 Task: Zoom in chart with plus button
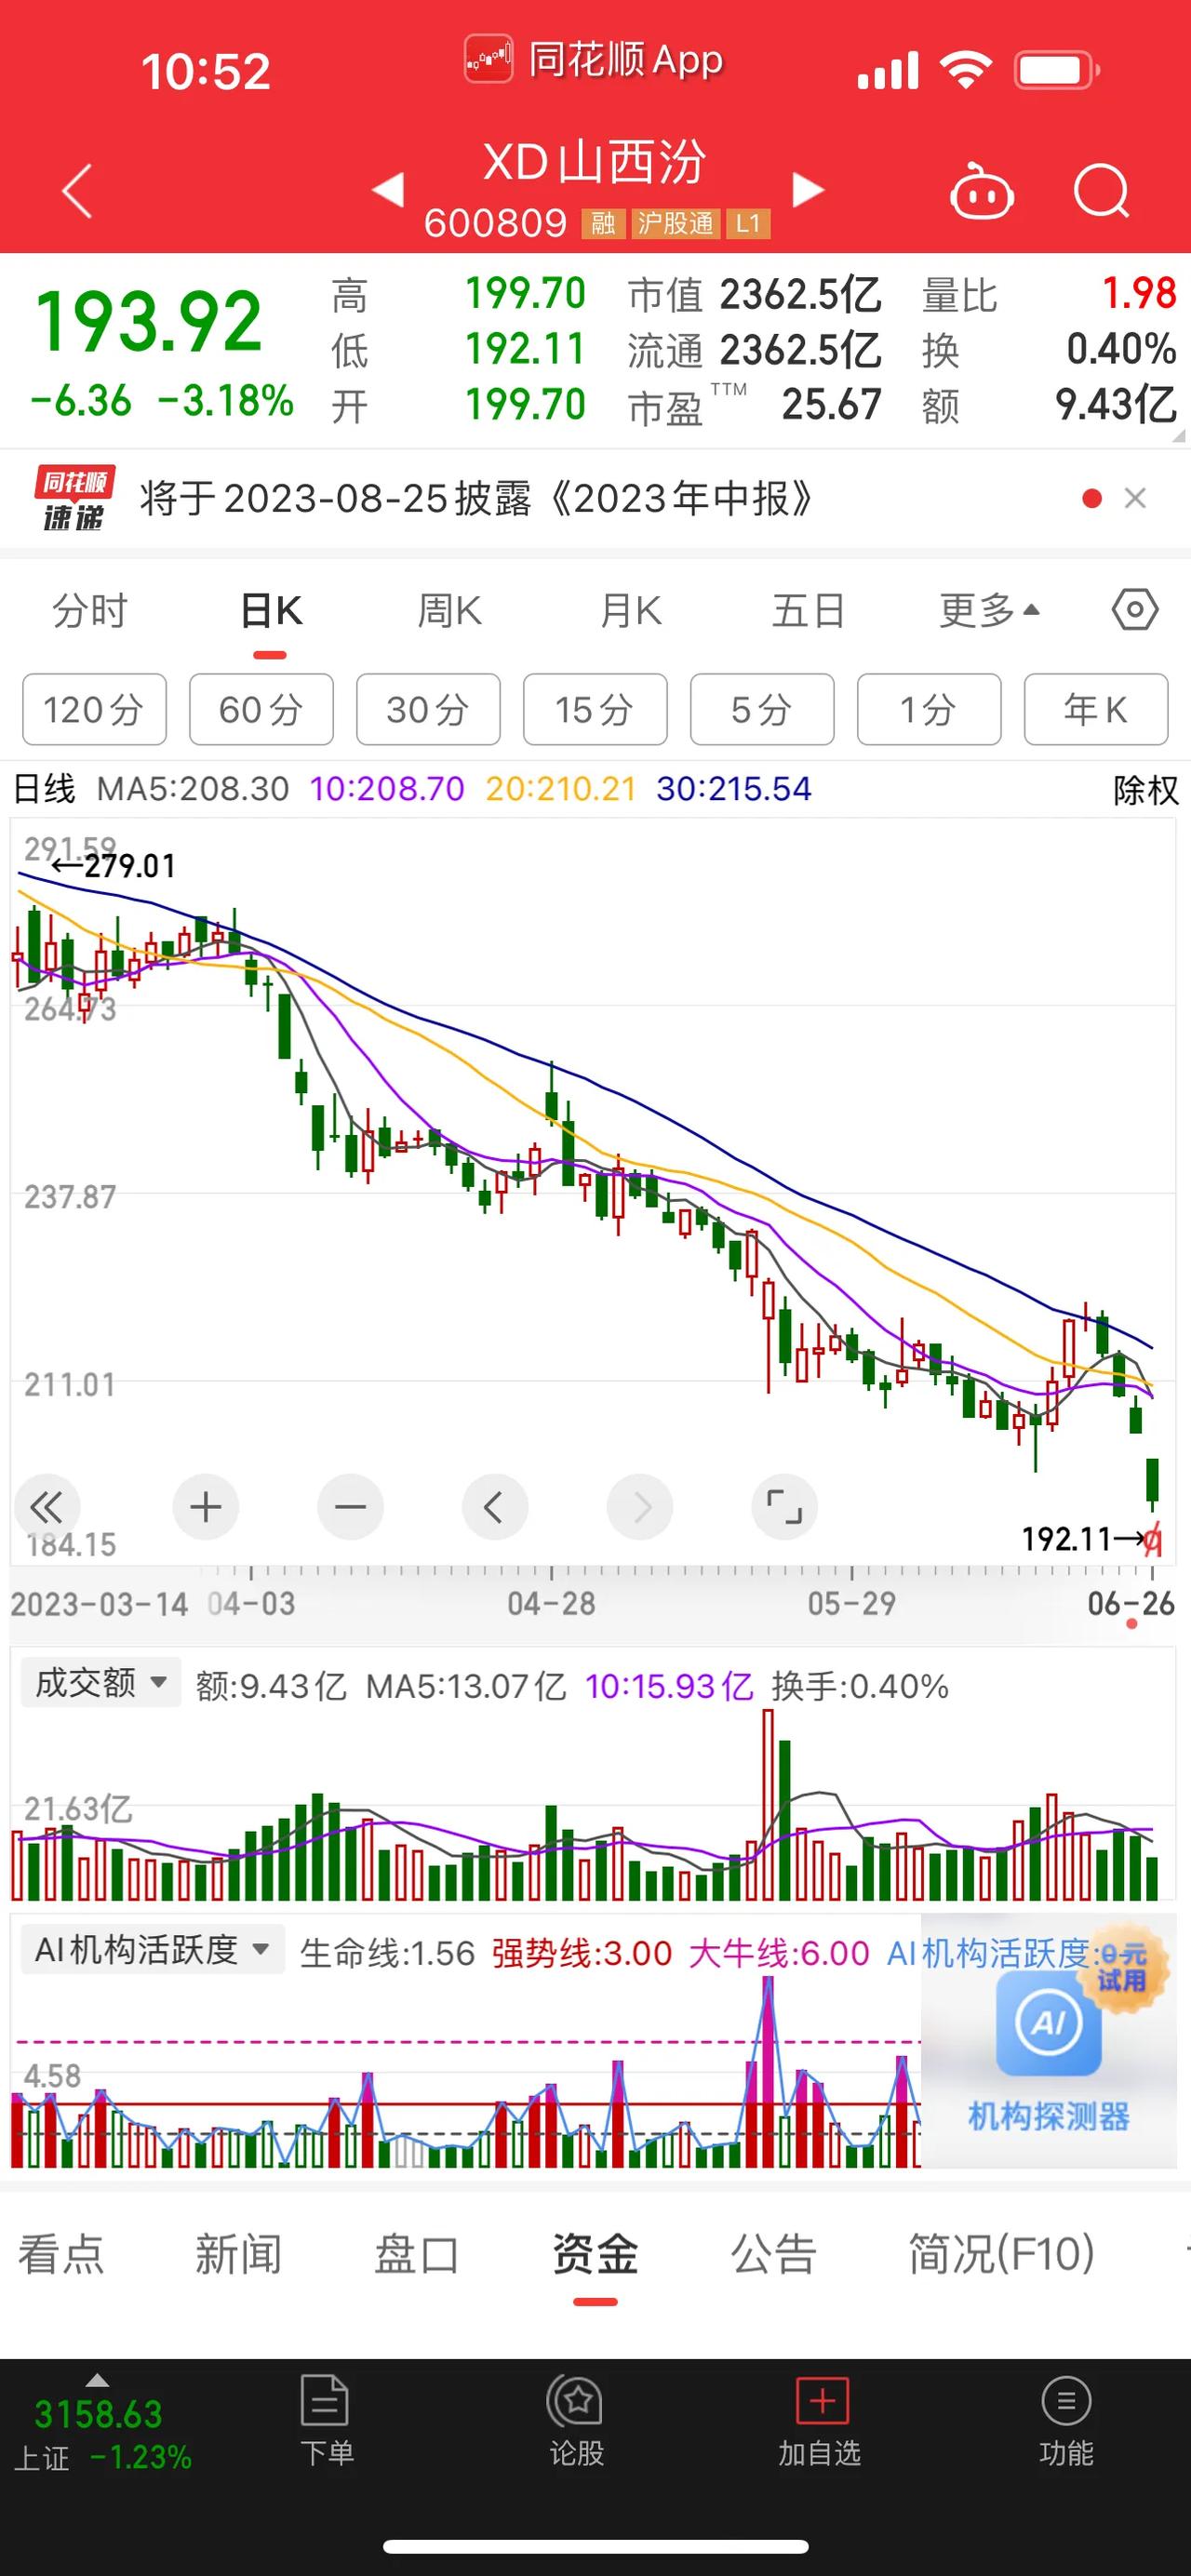206,1507
